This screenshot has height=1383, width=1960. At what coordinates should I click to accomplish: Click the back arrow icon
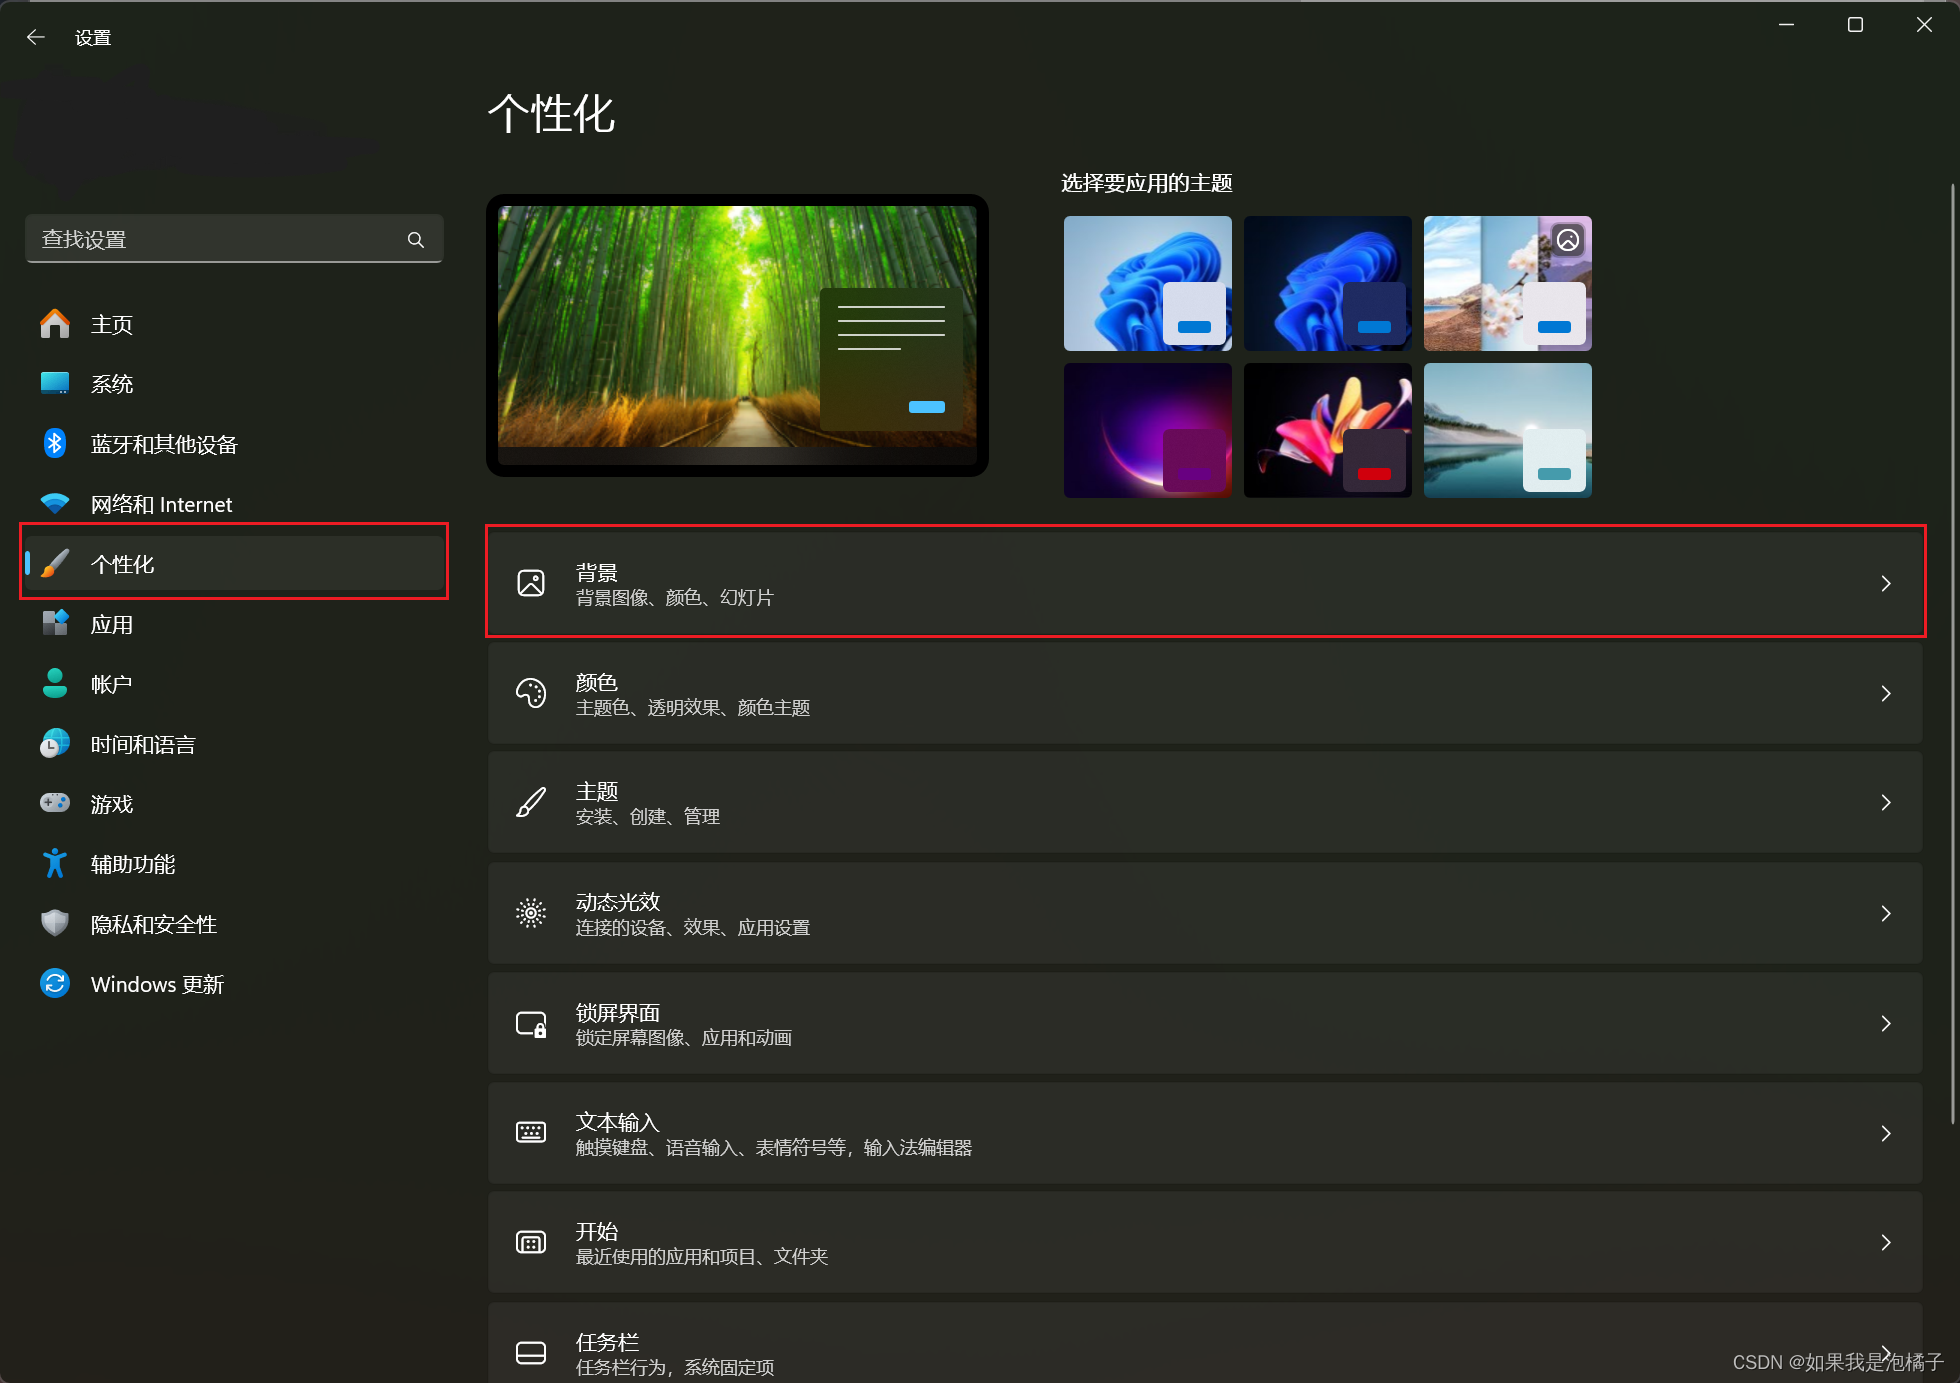[36, 37]
